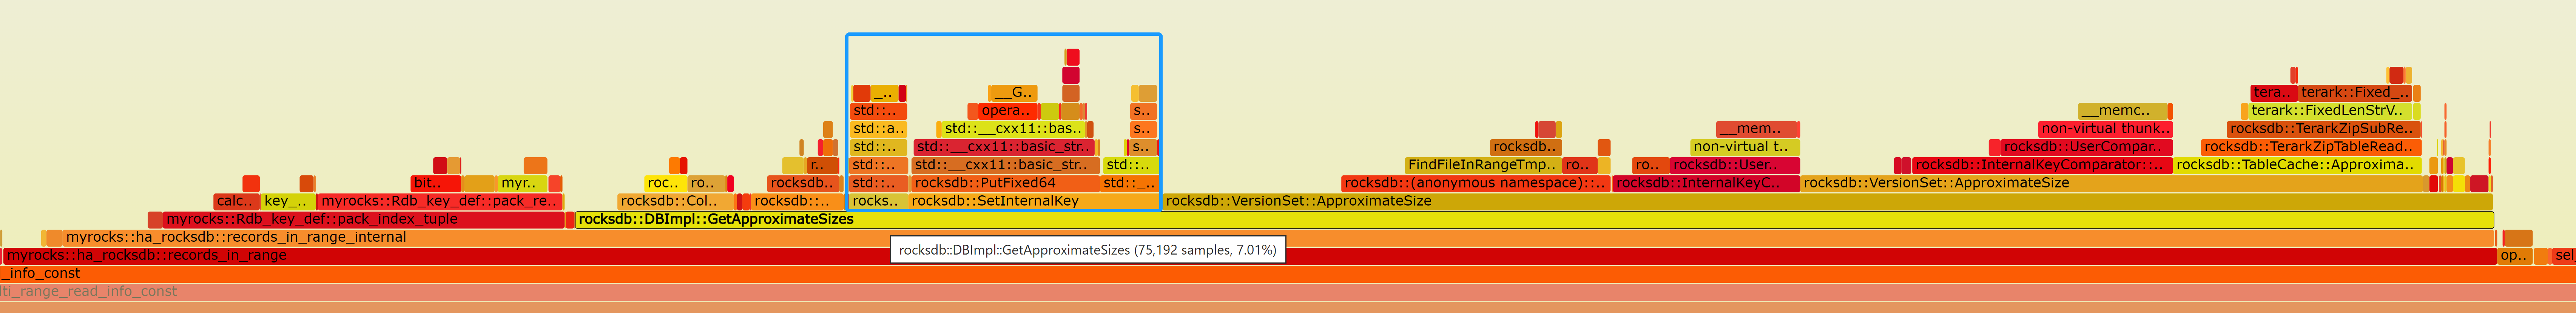Screen dimensions: 2576x313
Task: Click the std::__cxx11::bas.. yellow frame
Action: (x=1014, y=129)
